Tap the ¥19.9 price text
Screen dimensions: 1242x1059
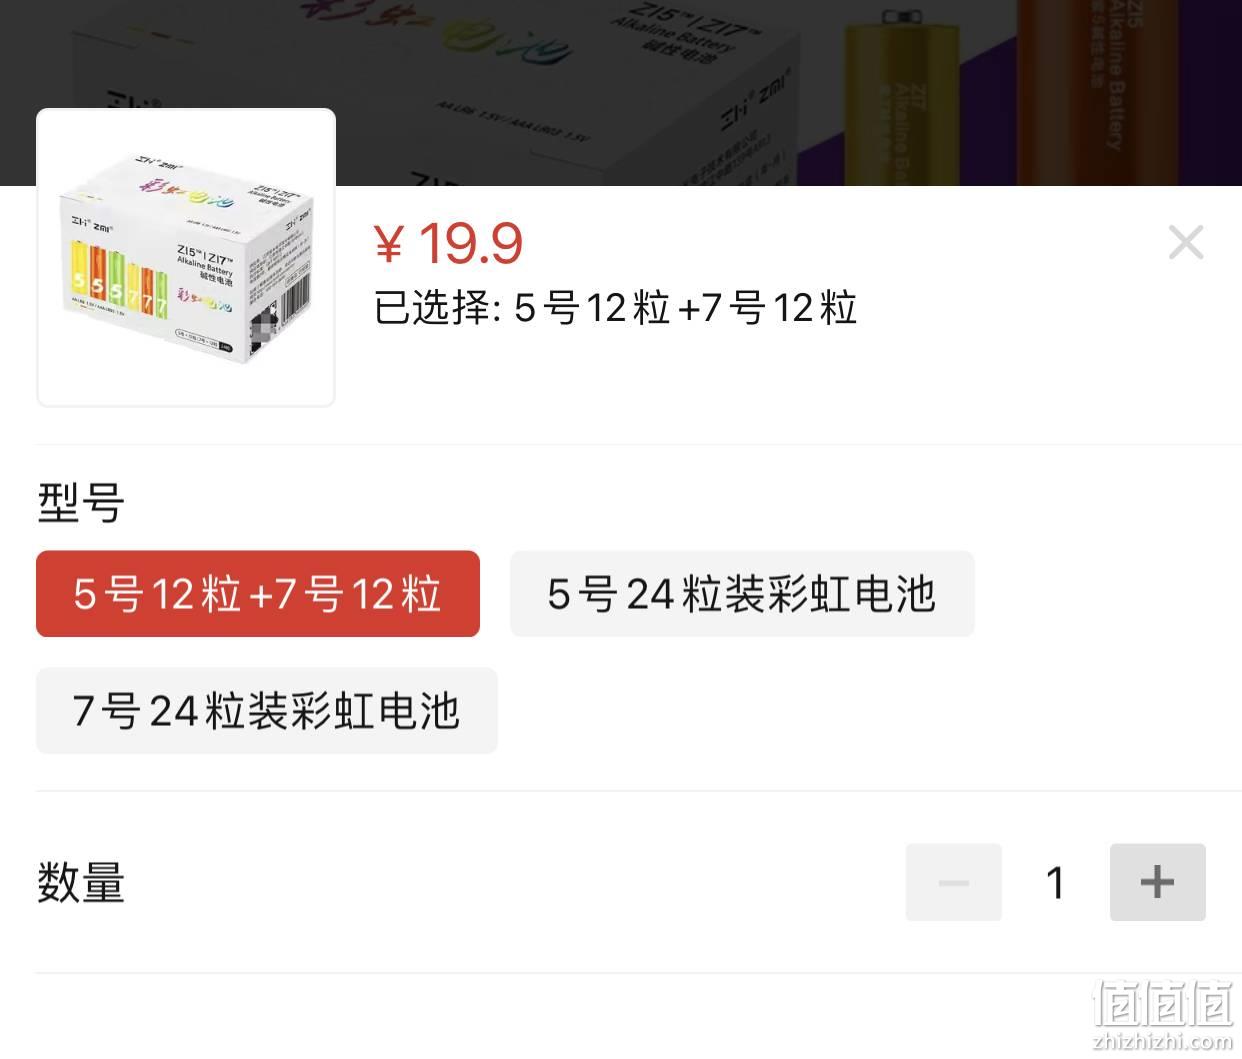click(x=448, y=243)
